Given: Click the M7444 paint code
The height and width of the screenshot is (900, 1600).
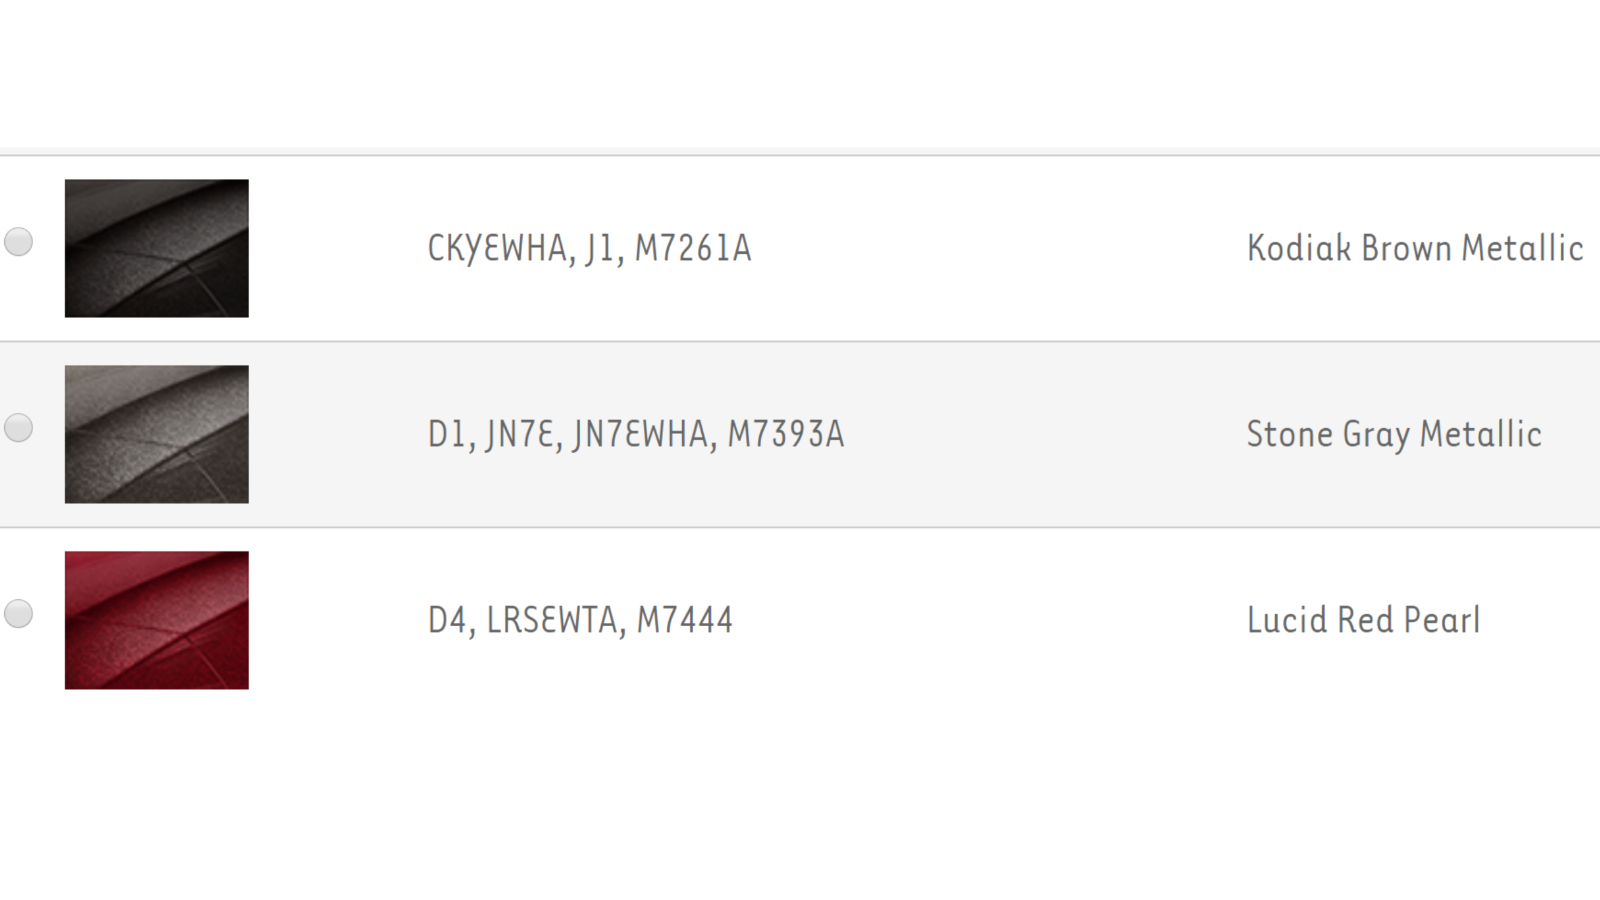Looking at the screenshot, I should point(685,620).
